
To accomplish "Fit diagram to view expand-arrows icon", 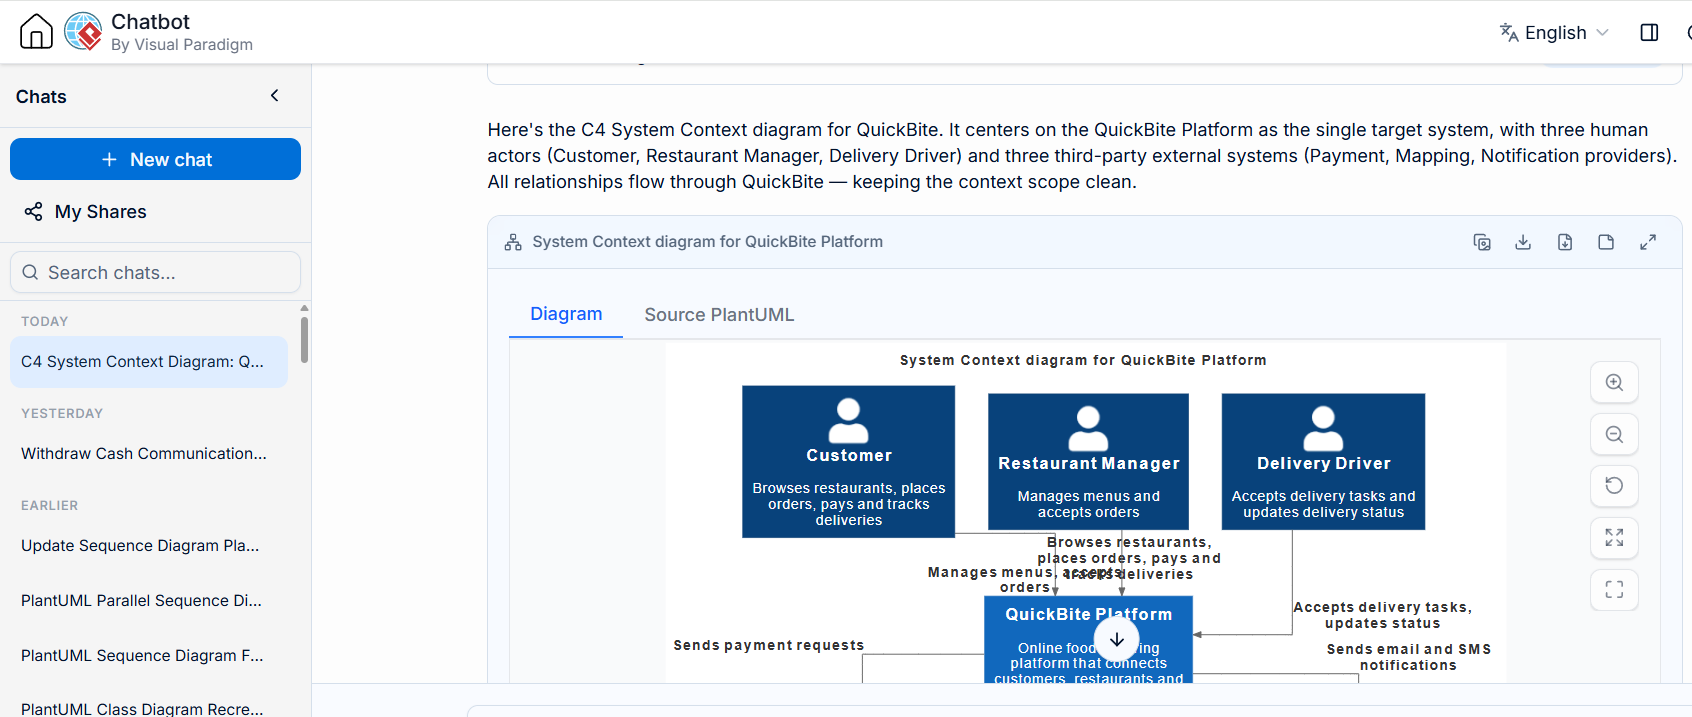I will point(1614,538).
